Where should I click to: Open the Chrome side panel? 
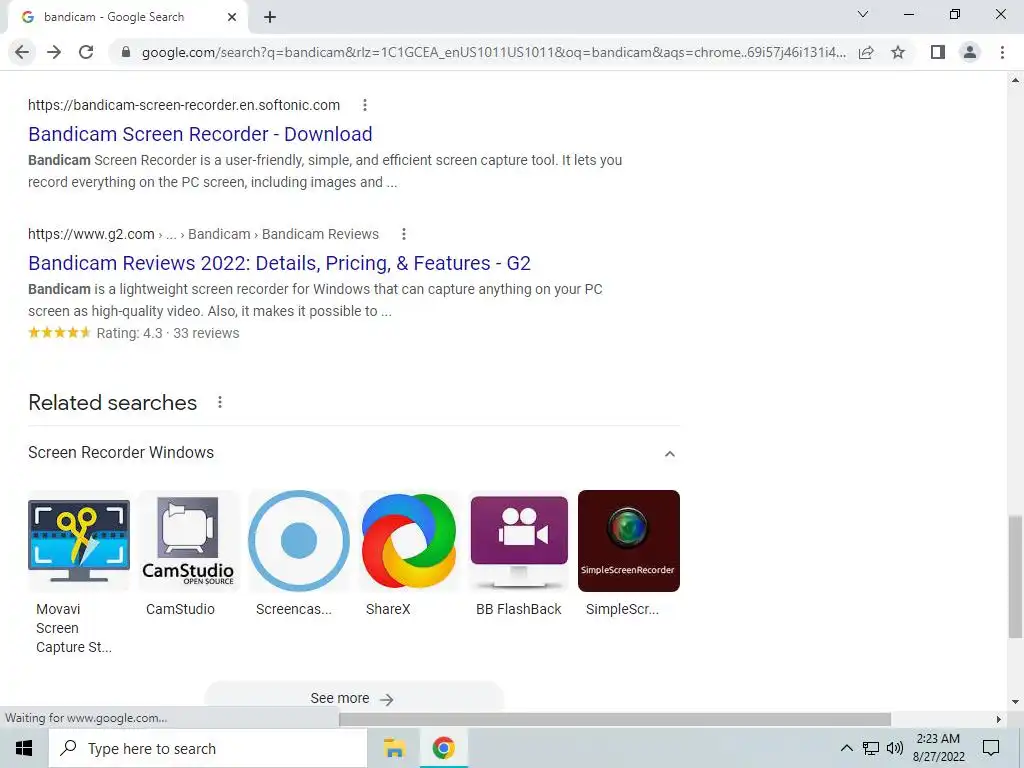938,52
